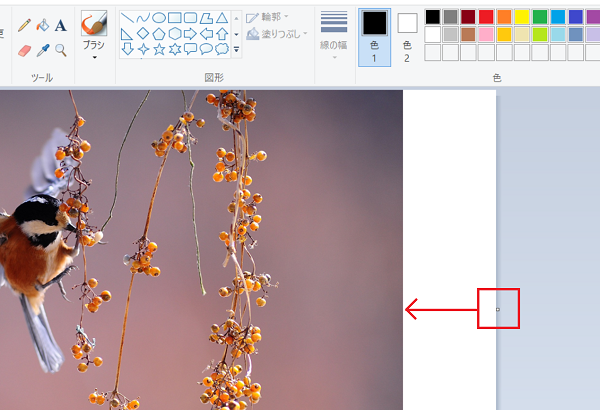
Task: Pick the lime green color swatch
Action: tap(540, 34)
